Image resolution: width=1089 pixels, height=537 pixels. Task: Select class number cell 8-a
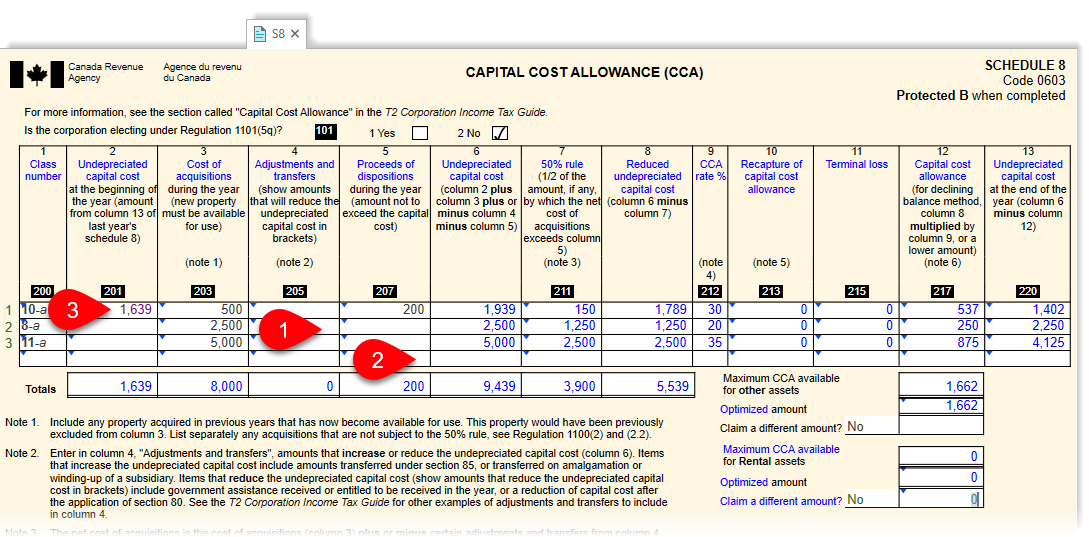[43, 326]
